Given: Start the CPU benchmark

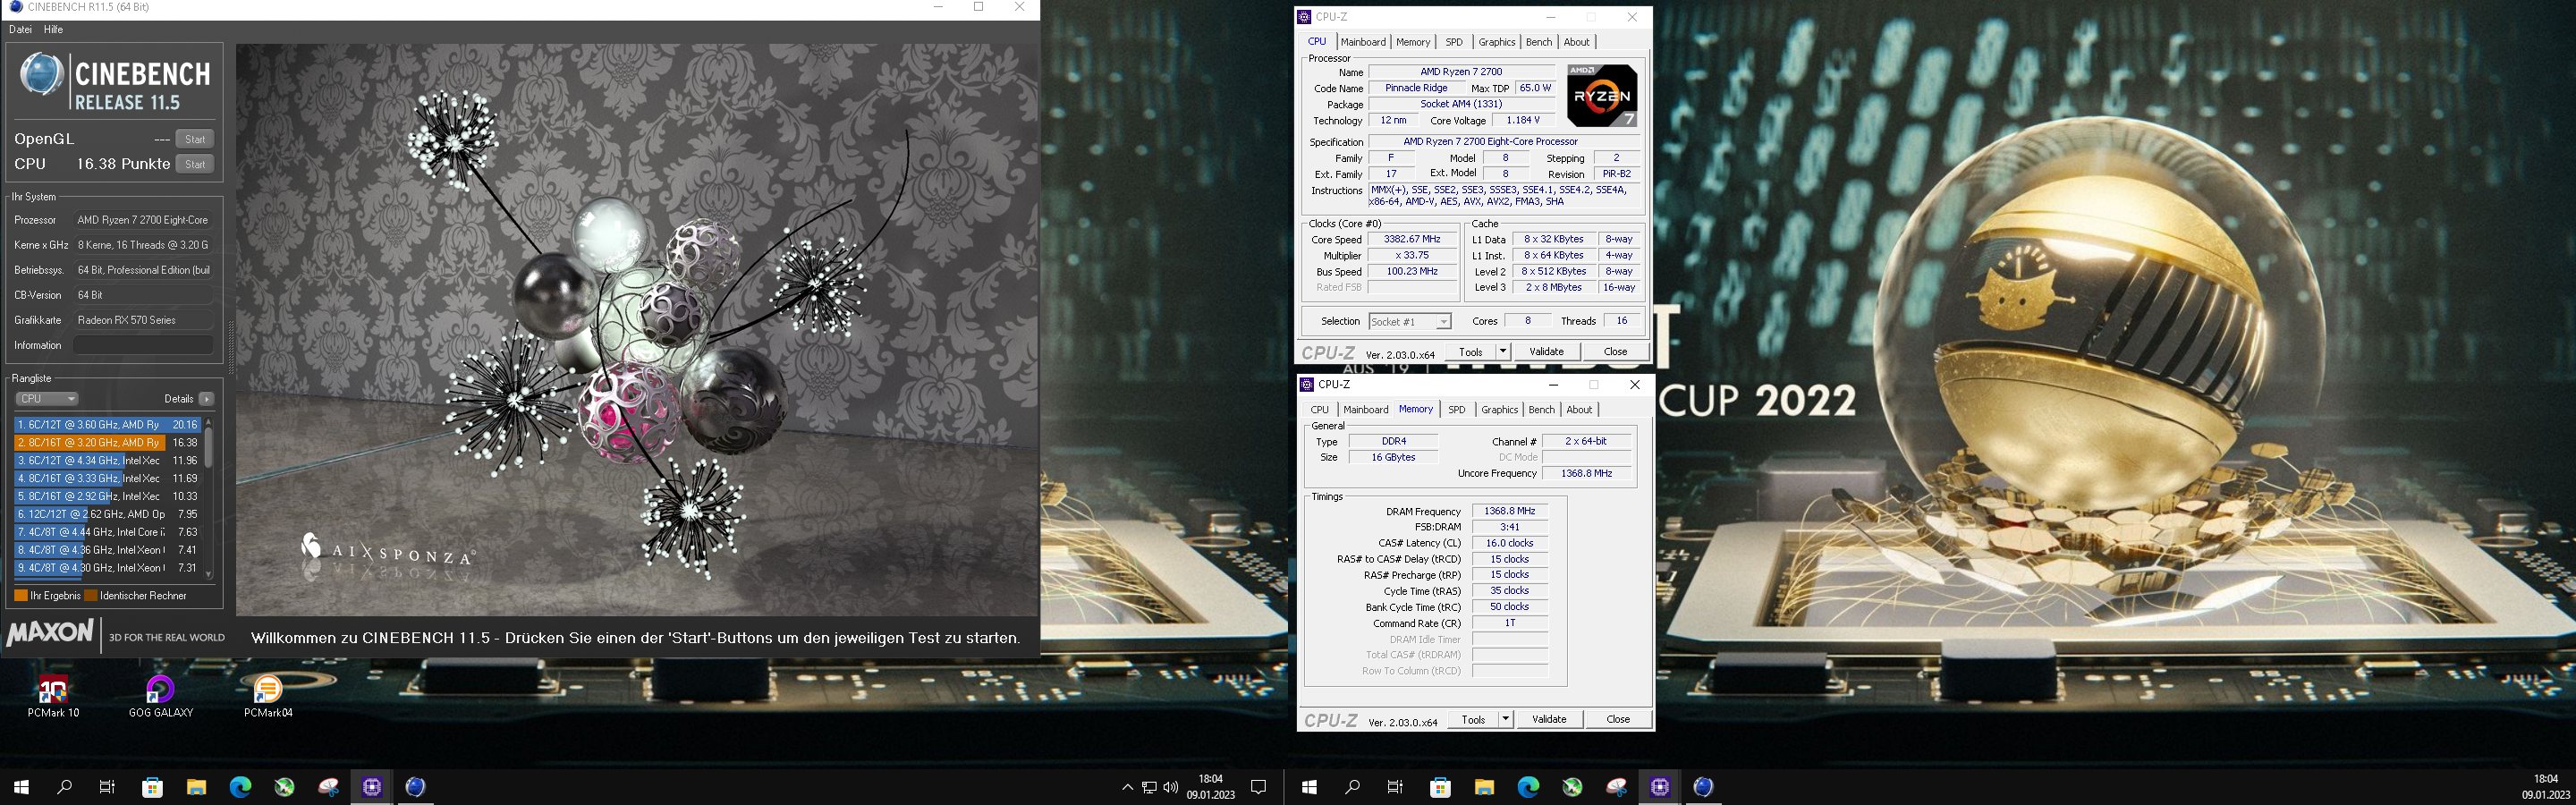Looking at the screenshot, I should tap(195, 164).
